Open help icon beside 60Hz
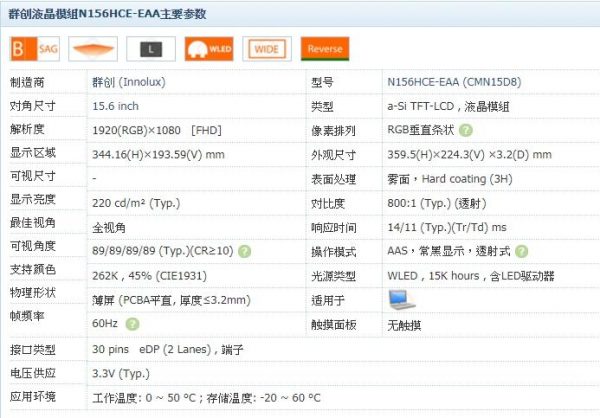Viewport: 600px width, 418px height. (x=132, y=324)
